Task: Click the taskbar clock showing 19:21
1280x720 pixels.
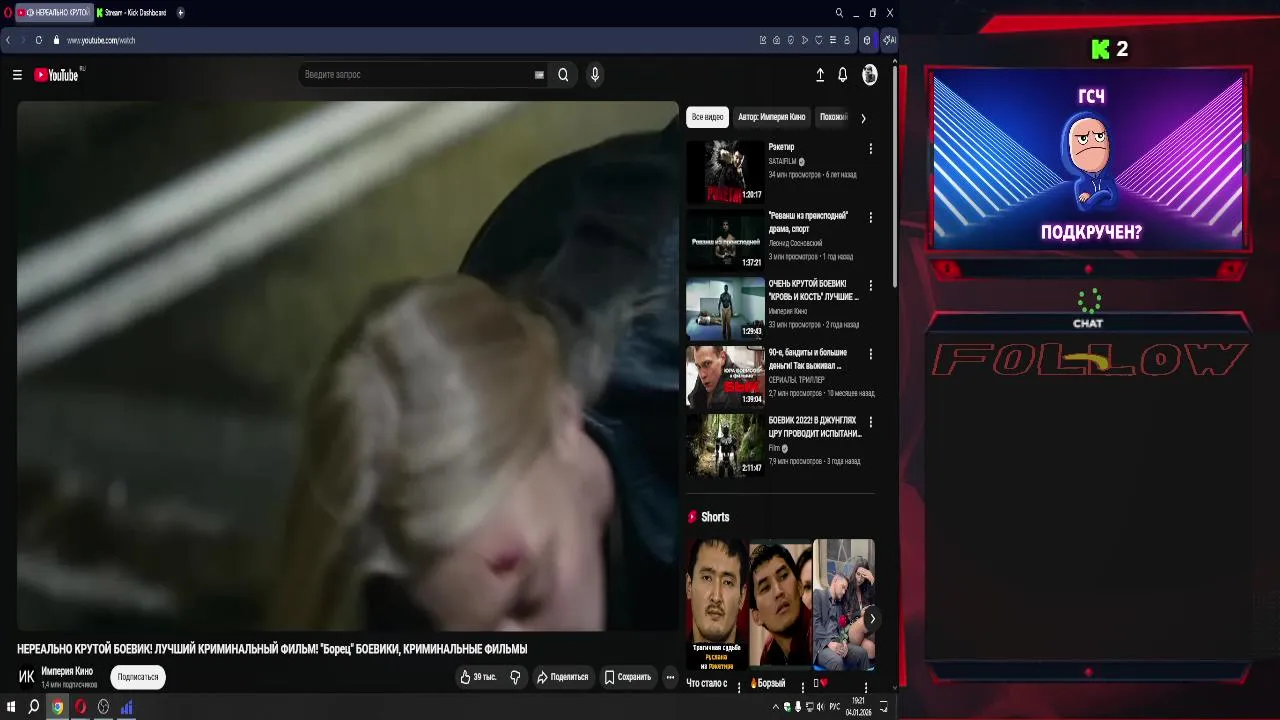Action: click(x=858, y=707)
